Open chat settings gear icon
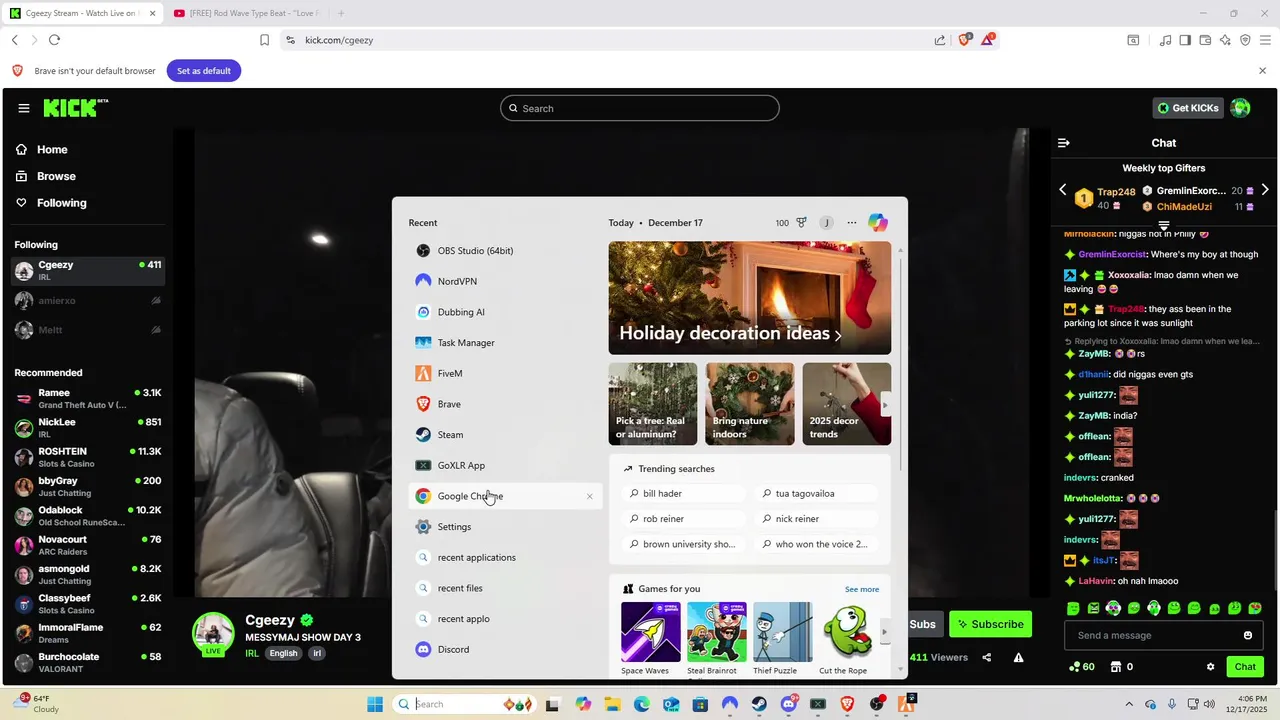The height and width of the screenshot is (720, 1280). tap(1210, 667)
